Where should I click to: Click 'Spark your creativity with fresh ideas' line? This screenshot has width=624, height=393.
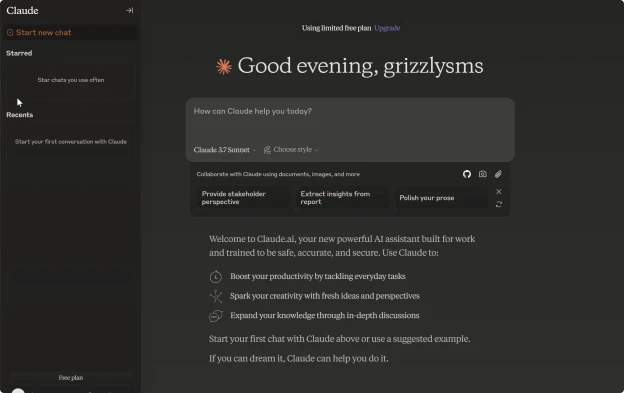(325, 296)
